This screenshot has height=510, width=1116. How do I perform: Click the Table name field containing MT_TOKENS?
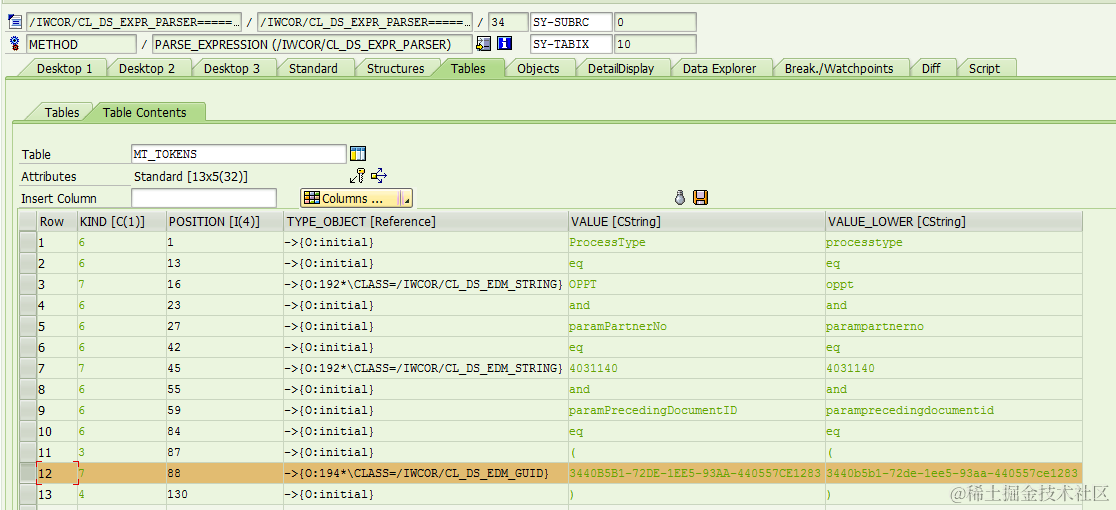pos(239,154)
